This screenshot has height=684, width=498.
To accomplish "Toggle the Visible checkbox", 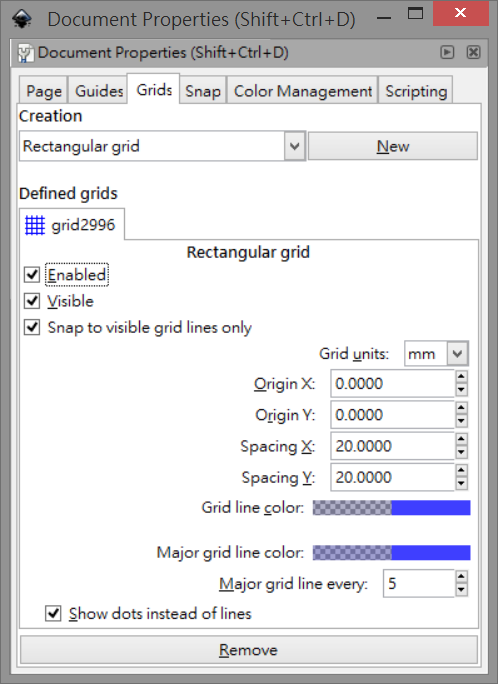I will click(32, 301).
